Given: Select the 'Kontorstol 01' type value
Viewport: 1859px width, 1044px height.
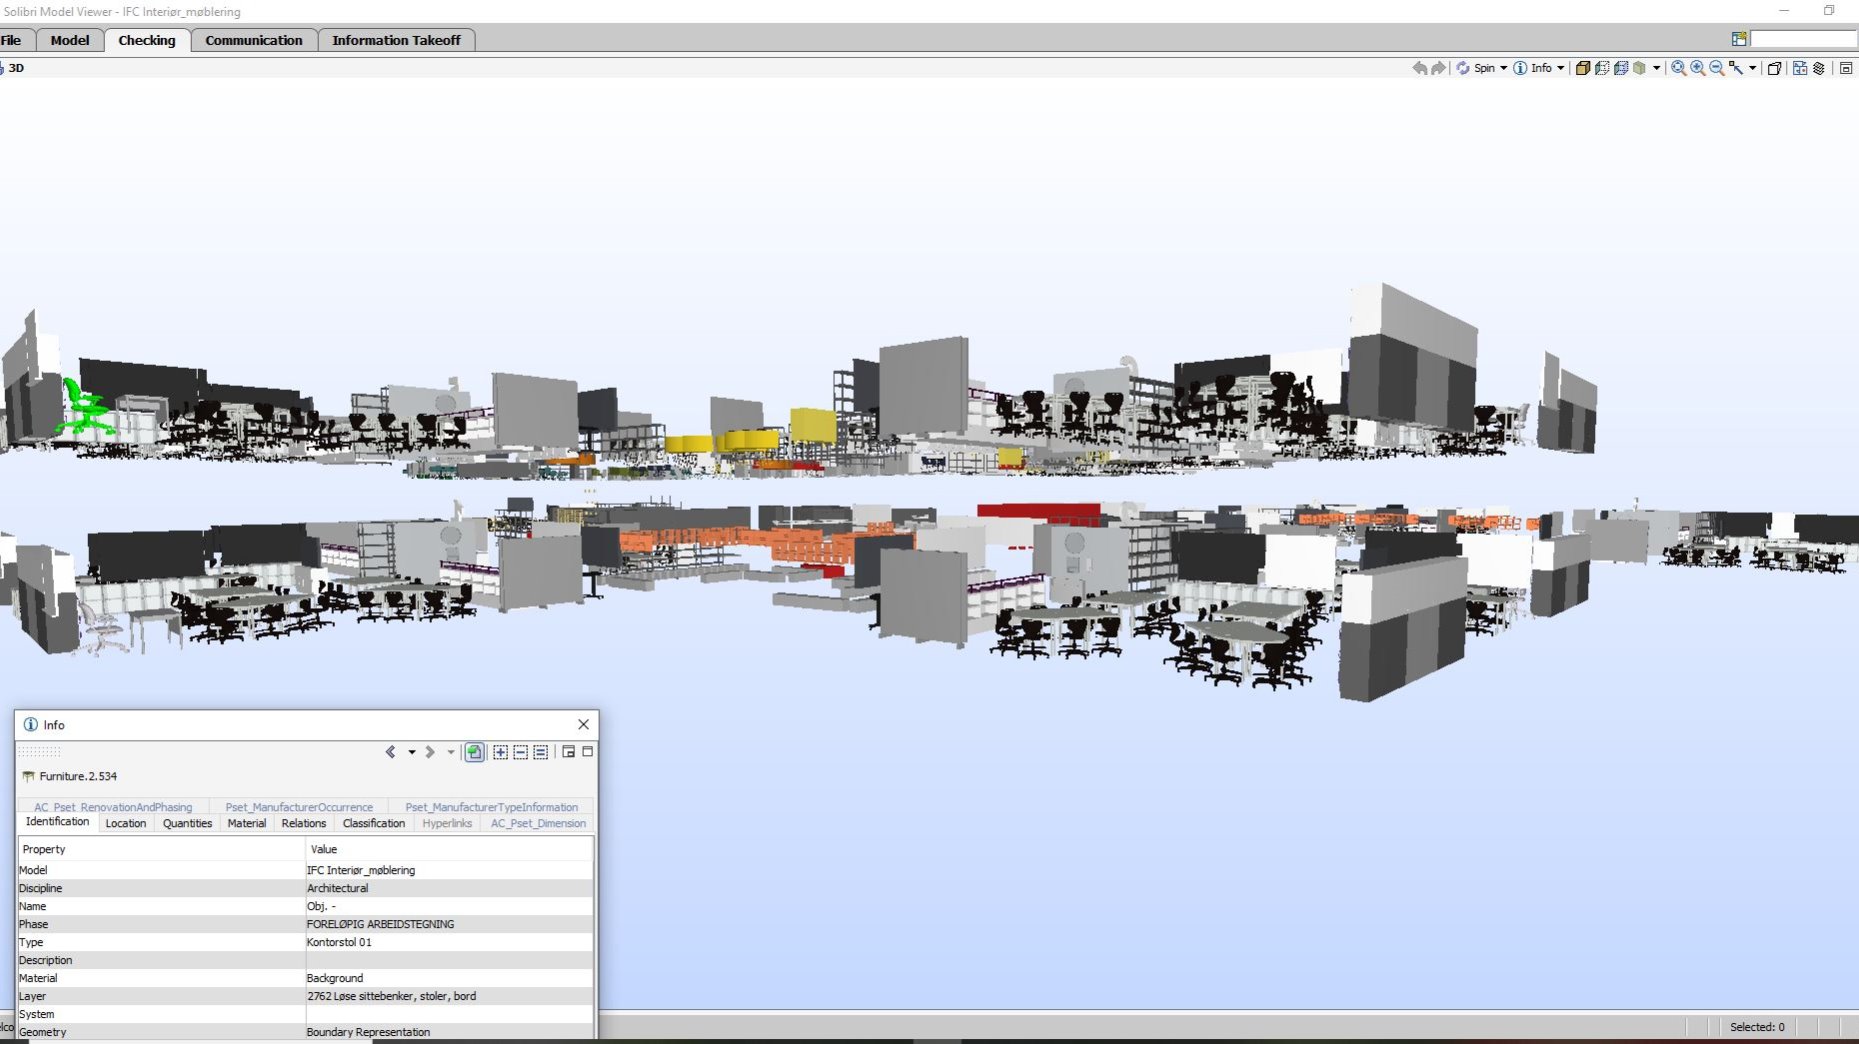Looking at the screenshot, I should [x=339, y=942].
